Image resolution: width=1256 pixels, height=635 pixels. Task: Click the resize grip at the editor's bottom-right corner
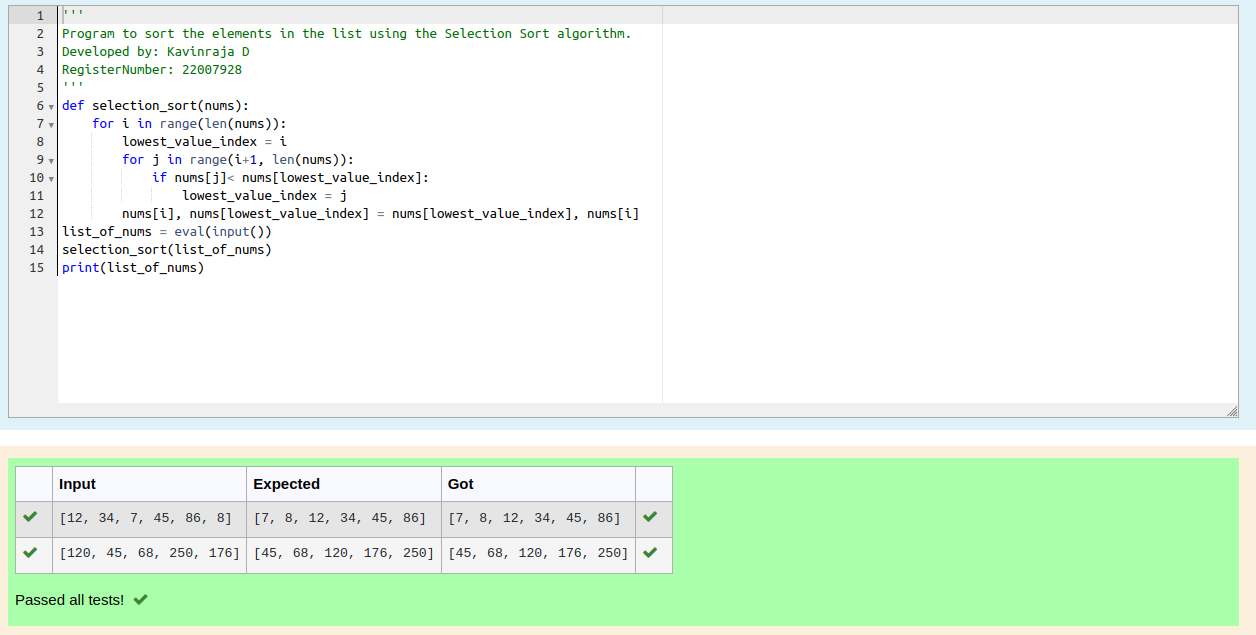[x=1233, y=409]
